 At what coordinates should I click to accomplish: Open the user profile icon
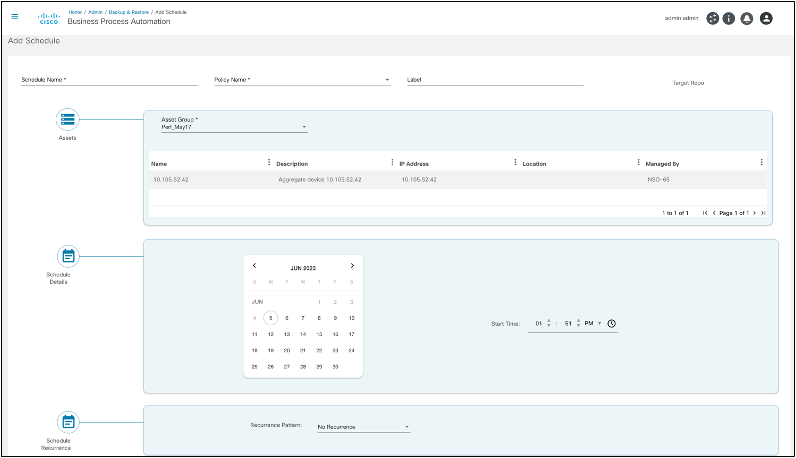[x=766, y=18]
